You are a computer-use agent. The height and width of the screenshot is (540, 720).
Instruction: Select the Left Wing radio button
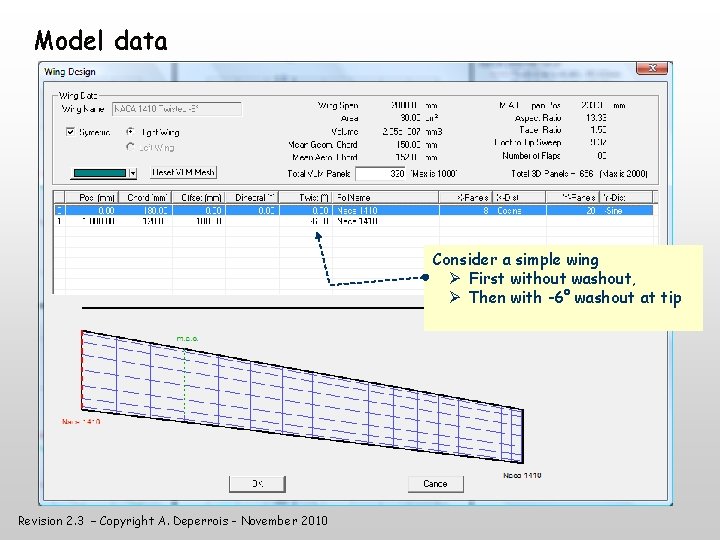click(130, 147)
